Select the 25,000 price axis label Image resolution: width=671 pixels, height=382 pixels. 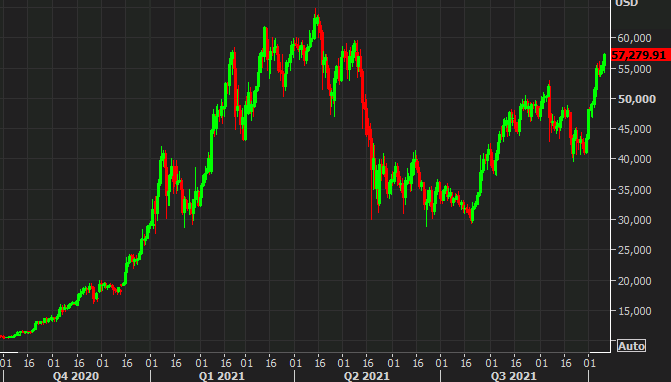click(634, 250)
